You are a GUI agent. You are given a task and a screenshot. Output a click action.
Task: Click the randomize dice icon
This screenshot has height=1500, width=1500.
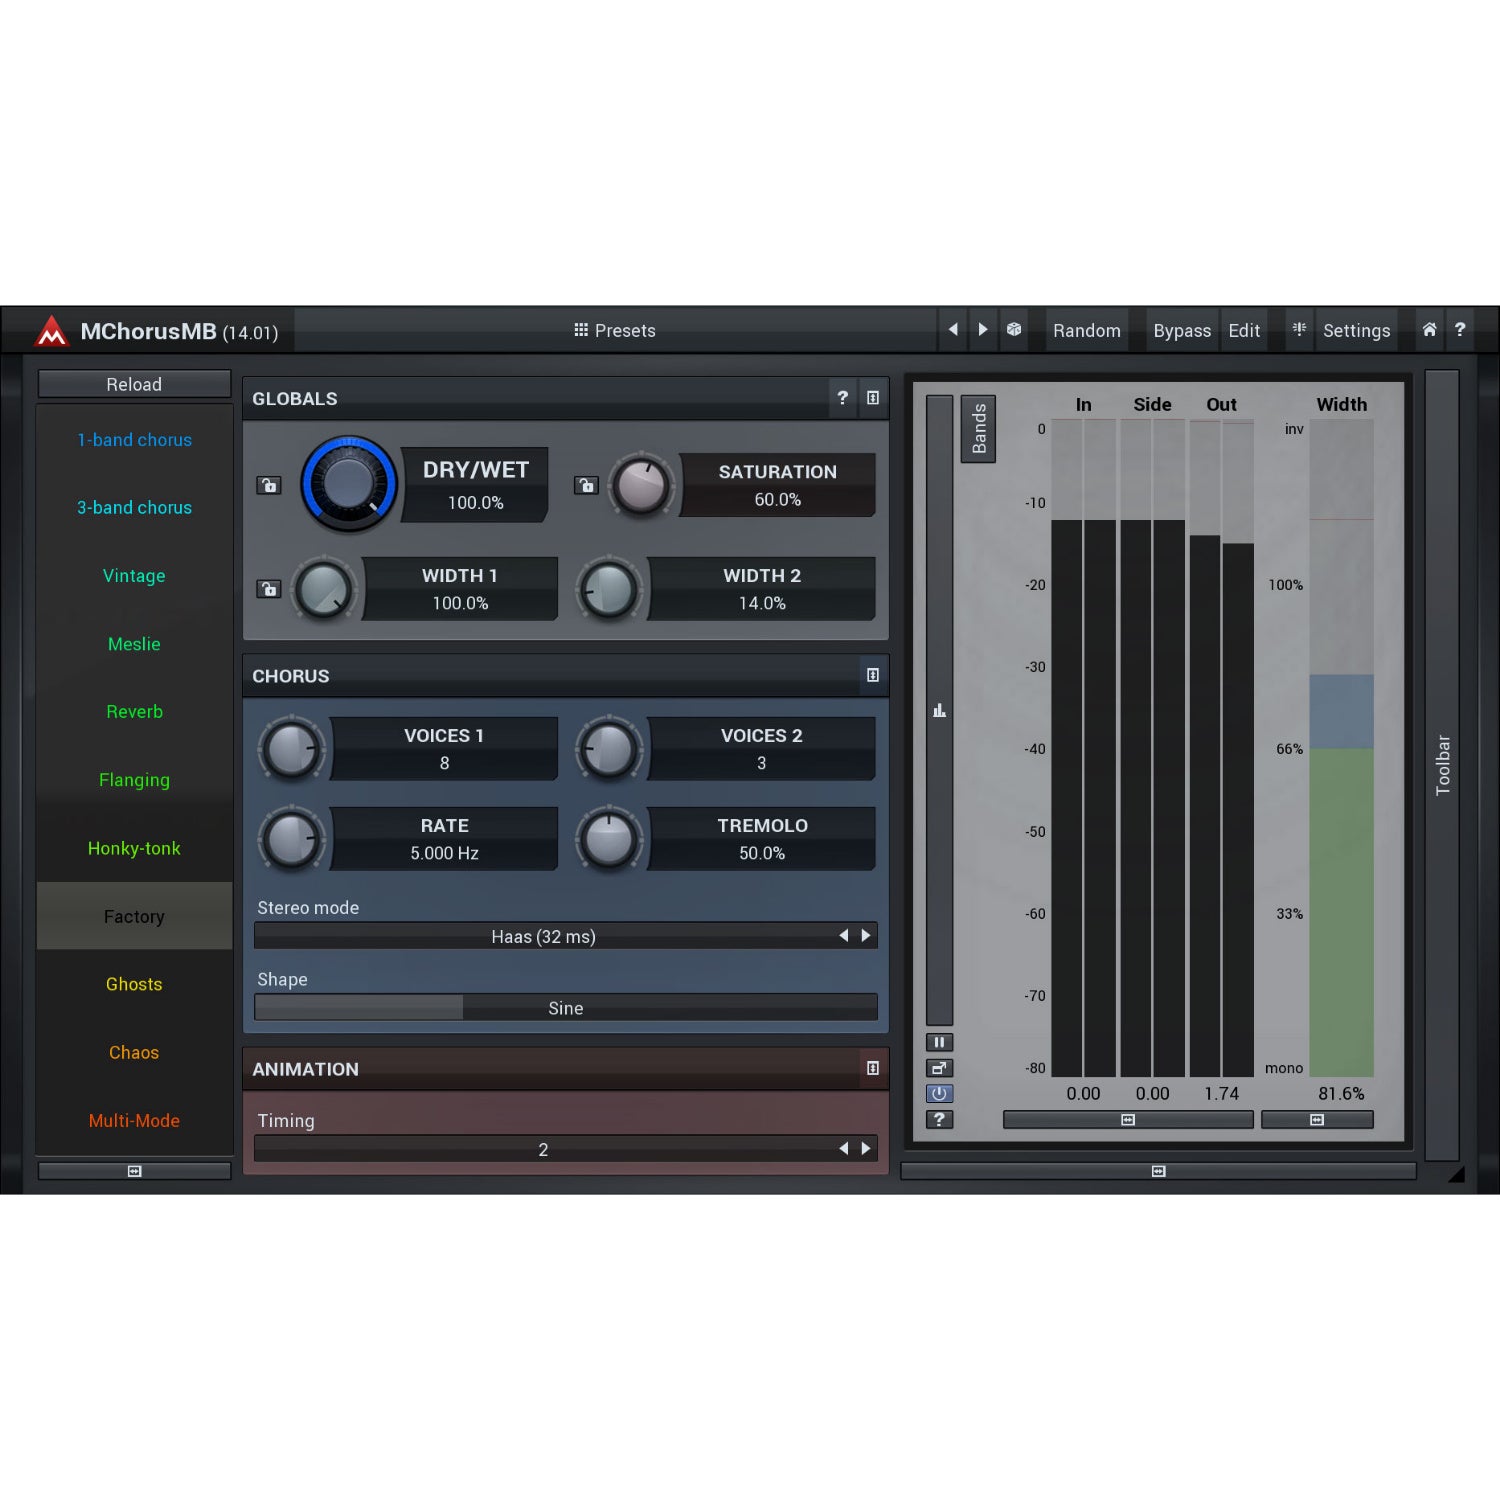coord(1014,329)
